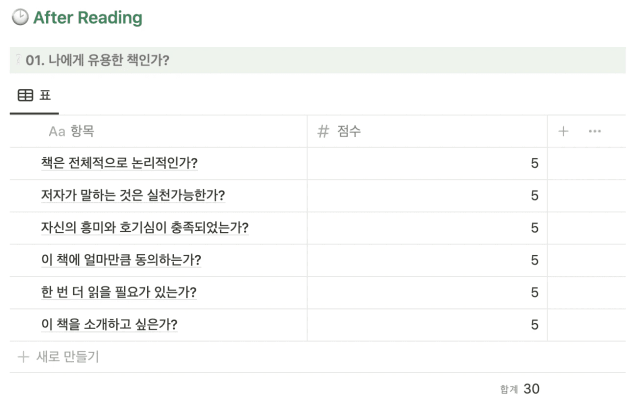Click the hash icon in 점수 header
Viewport: 640px width, 418px height.
pos(323,131)
